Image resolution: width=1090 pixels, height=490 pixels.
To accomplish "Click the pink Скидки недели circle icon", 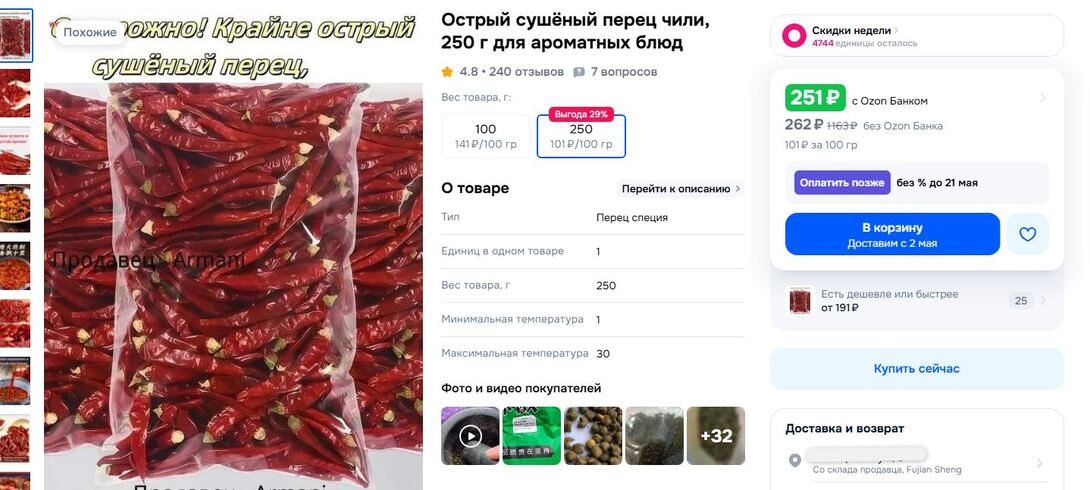I will click(x=794, y=35).
